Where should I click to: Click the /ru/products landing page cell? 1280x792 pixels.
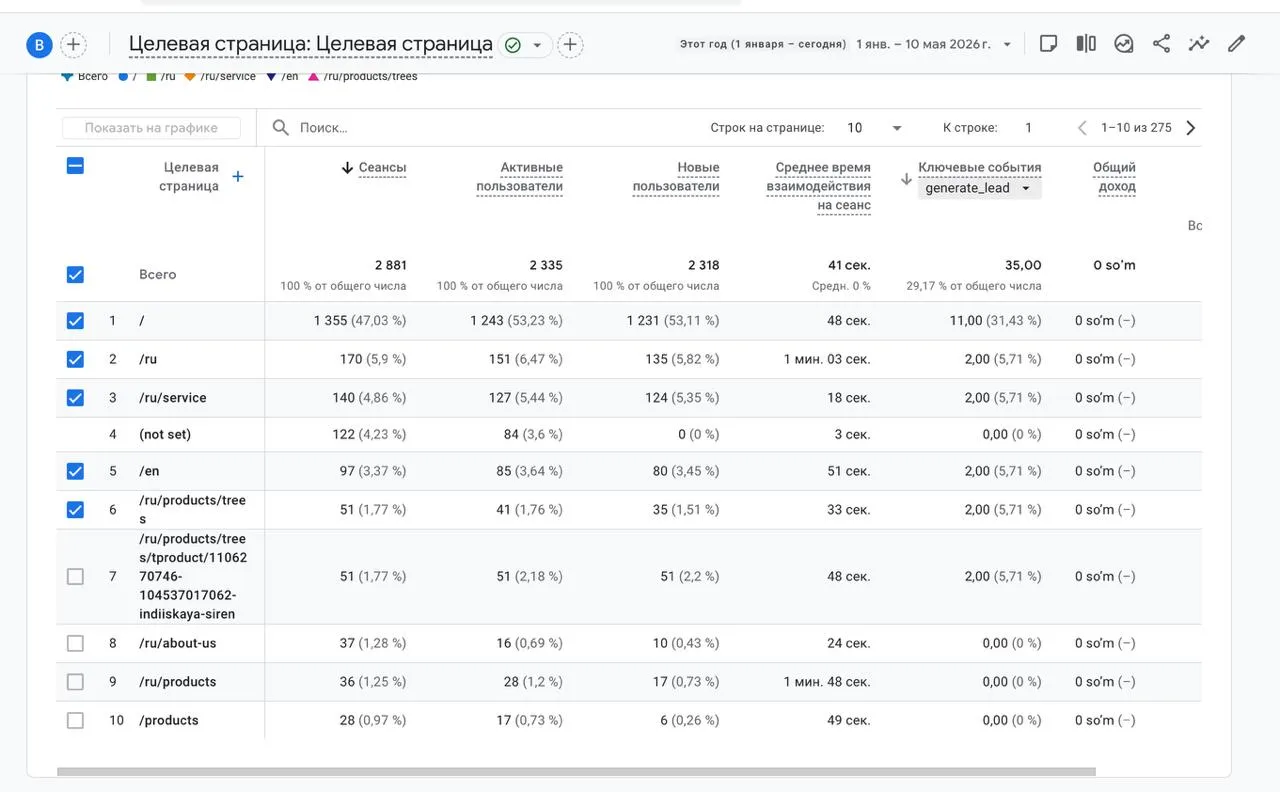(x=178, y=682)
